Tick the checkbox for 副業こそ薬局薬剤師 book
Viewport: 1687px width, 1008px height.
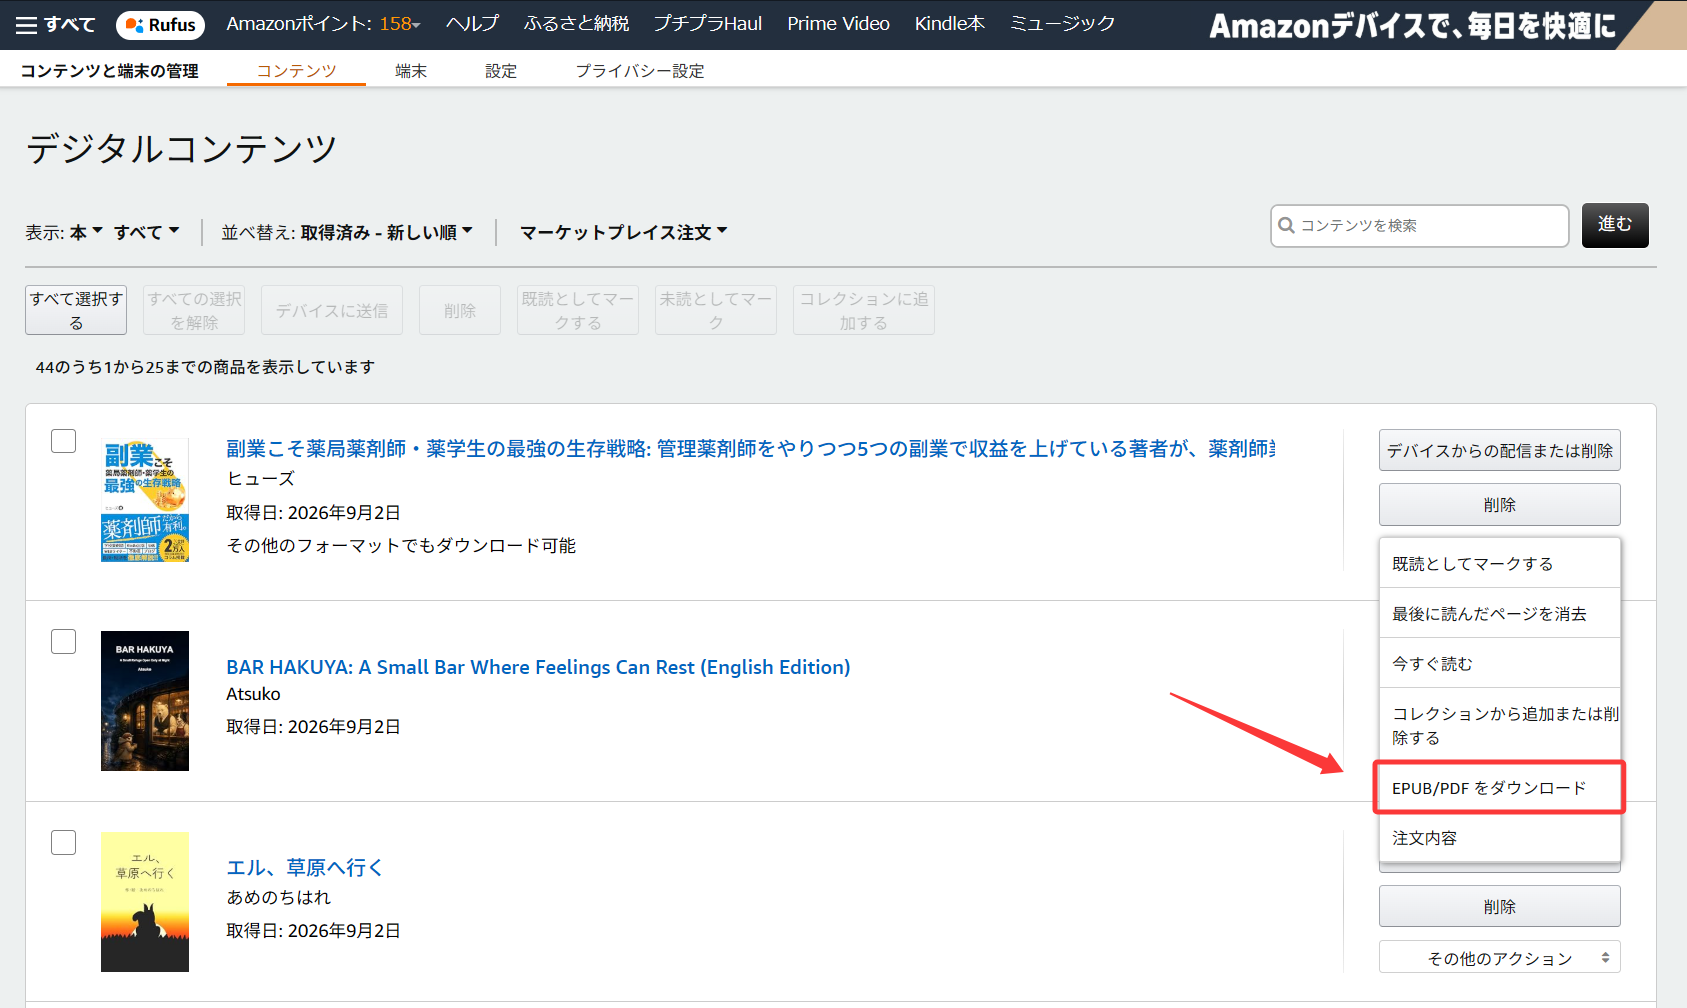coord(64,441)
